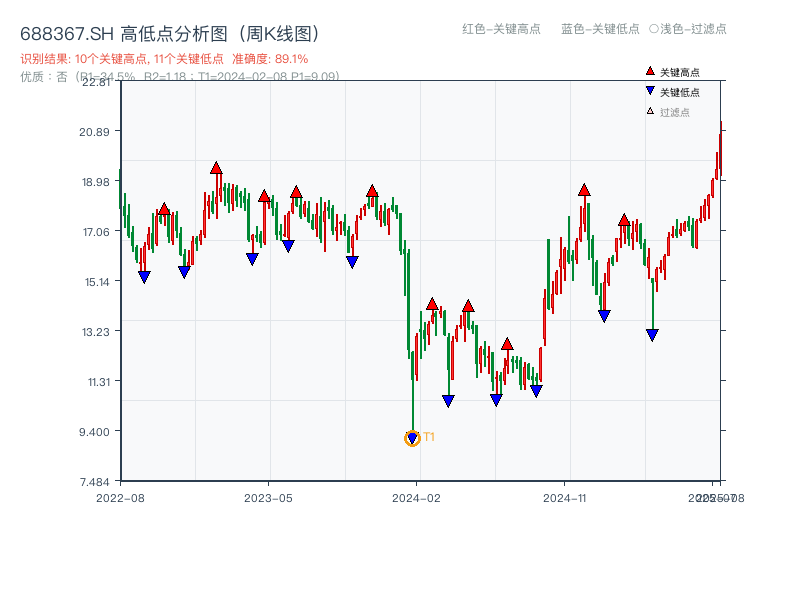The height and width of the screenshot is (600, 800).
Task: Toggle the 关键低点 legend label
Action: coord(680,92)
